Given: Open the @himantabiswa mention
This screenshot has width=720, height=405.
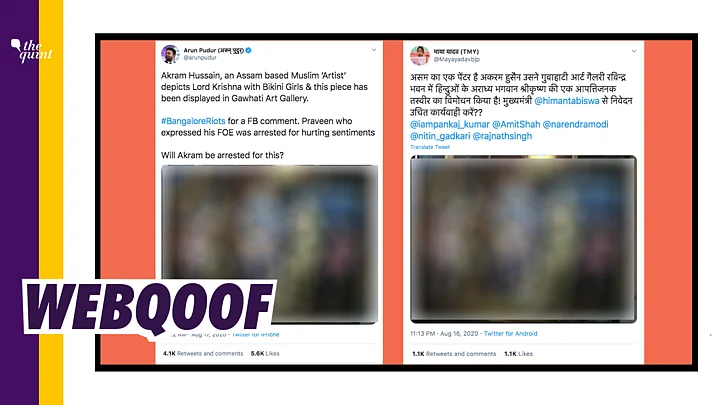Looking at the screenshot, I should (x=567, y=101).
